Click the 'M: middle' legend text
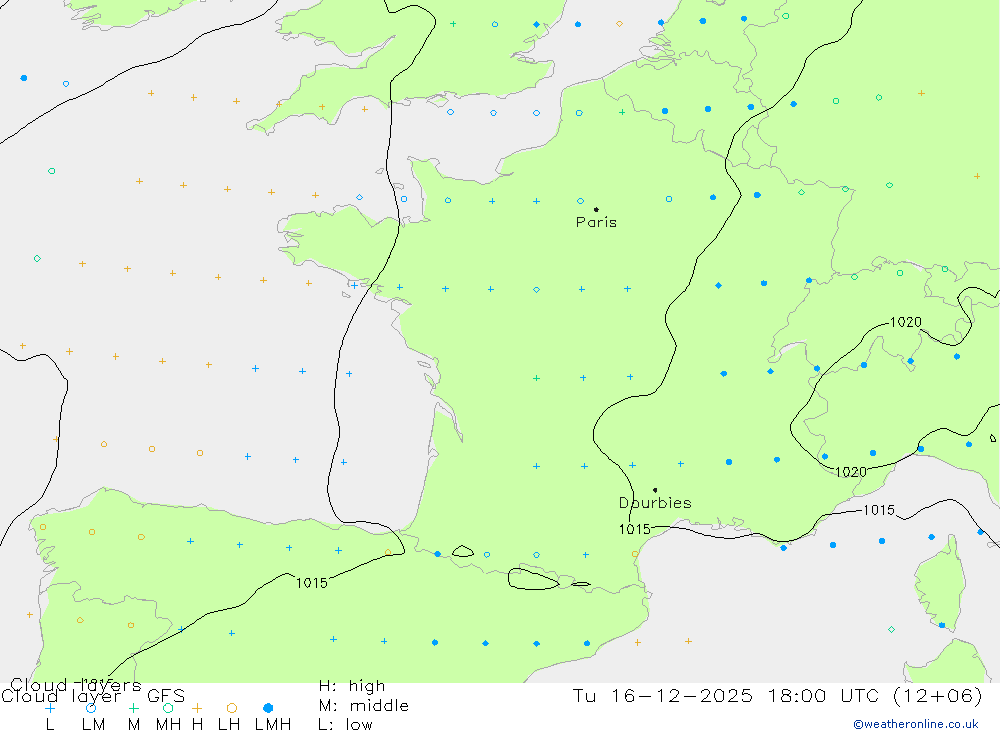 364,706
